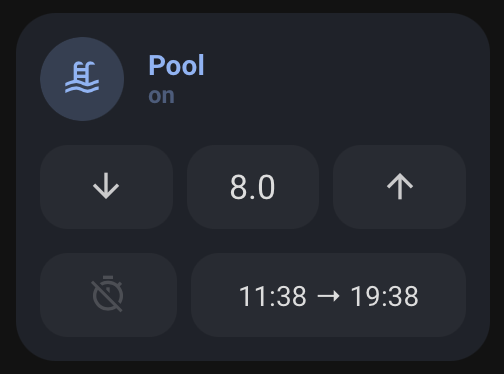Viewport: 504px width, 374px height.
Task: Raise the pool hours above 8.0
Action: pos(399,187)
